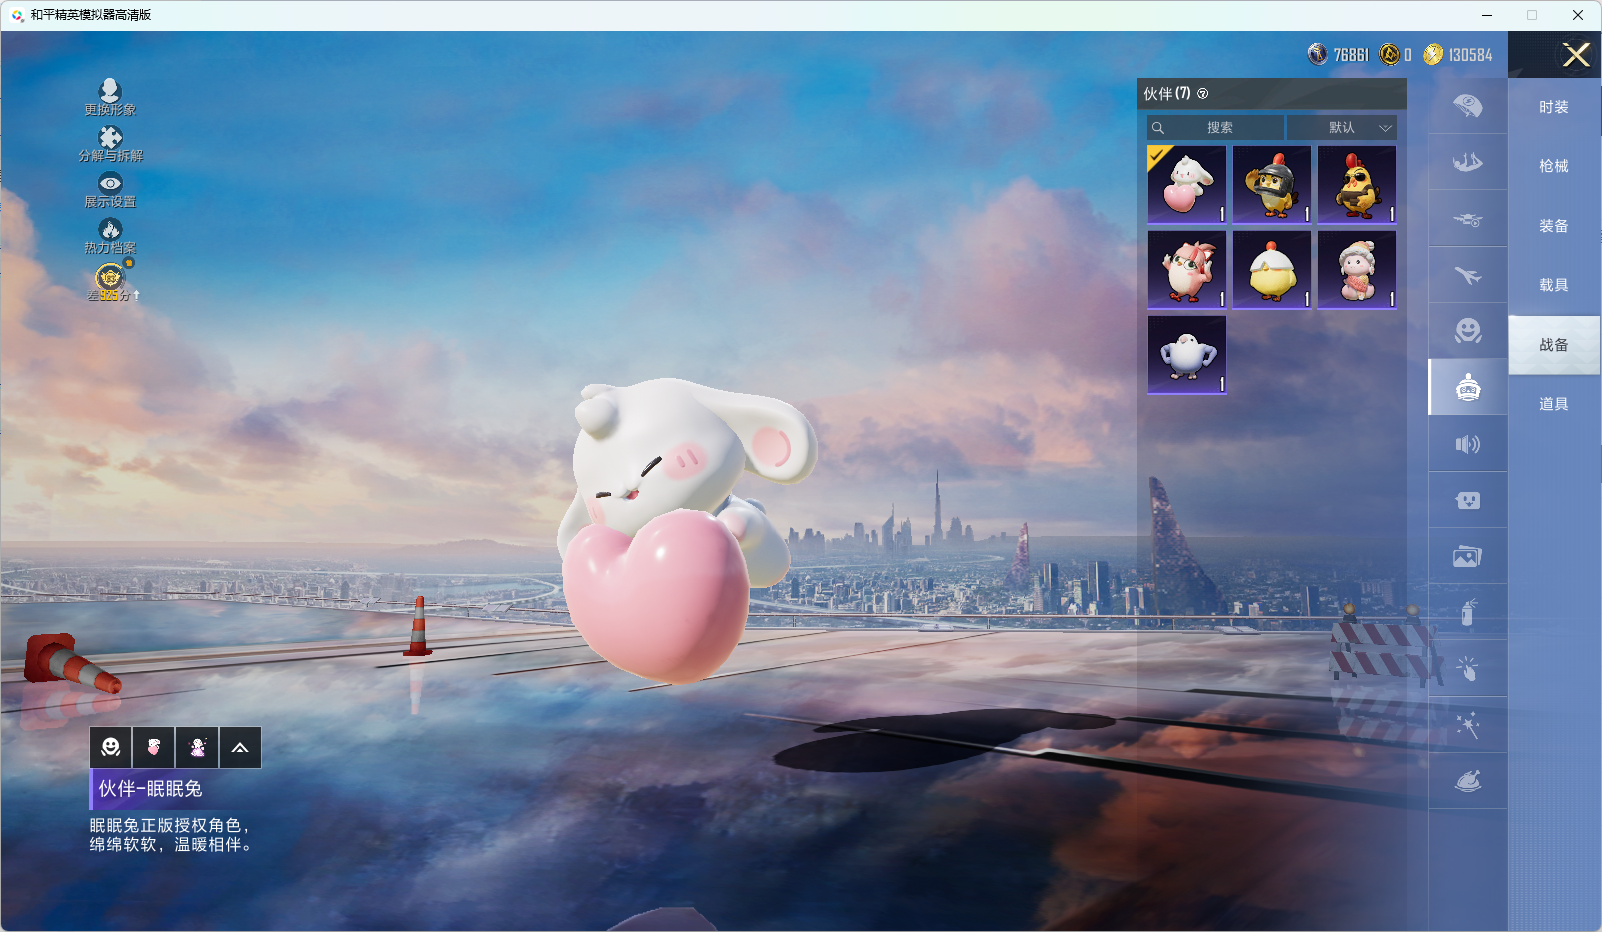The height and width of the screenshot is (932, 1602).
Task: Select the roast chicken category icon
Action: pyautogui.click(x=1467, y=781)
